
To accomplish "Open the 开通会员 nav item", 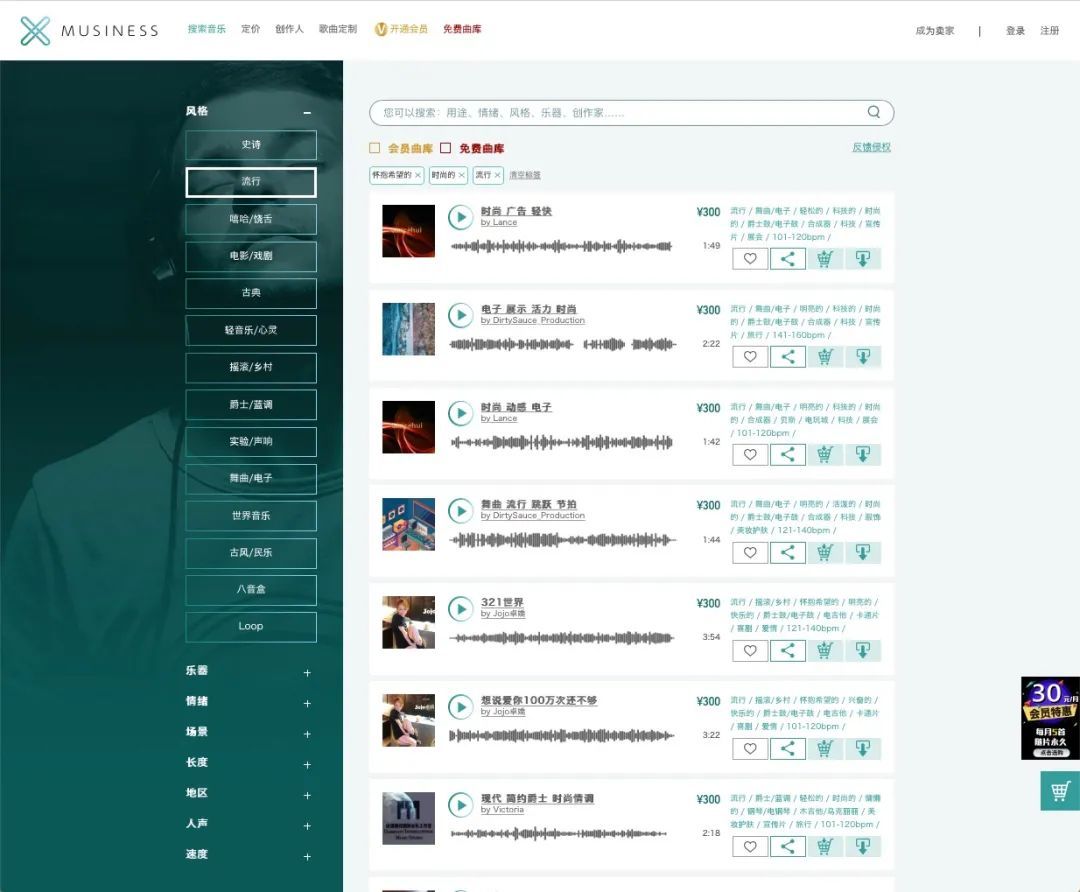I will point(401,29).
